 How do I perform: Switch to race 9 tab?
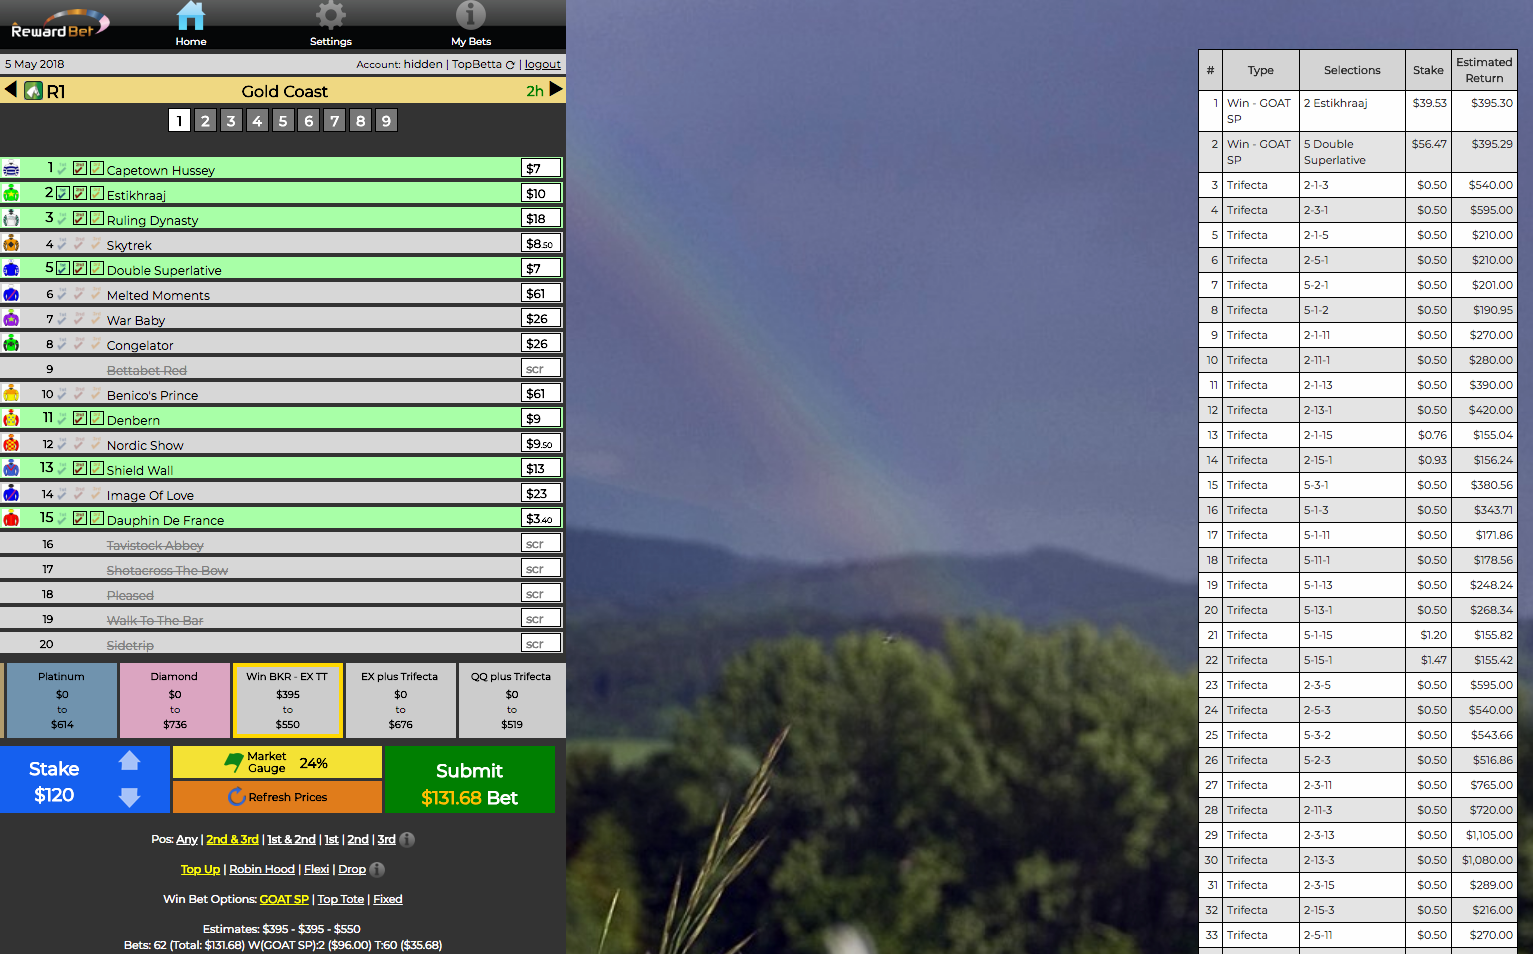[386, 121]
